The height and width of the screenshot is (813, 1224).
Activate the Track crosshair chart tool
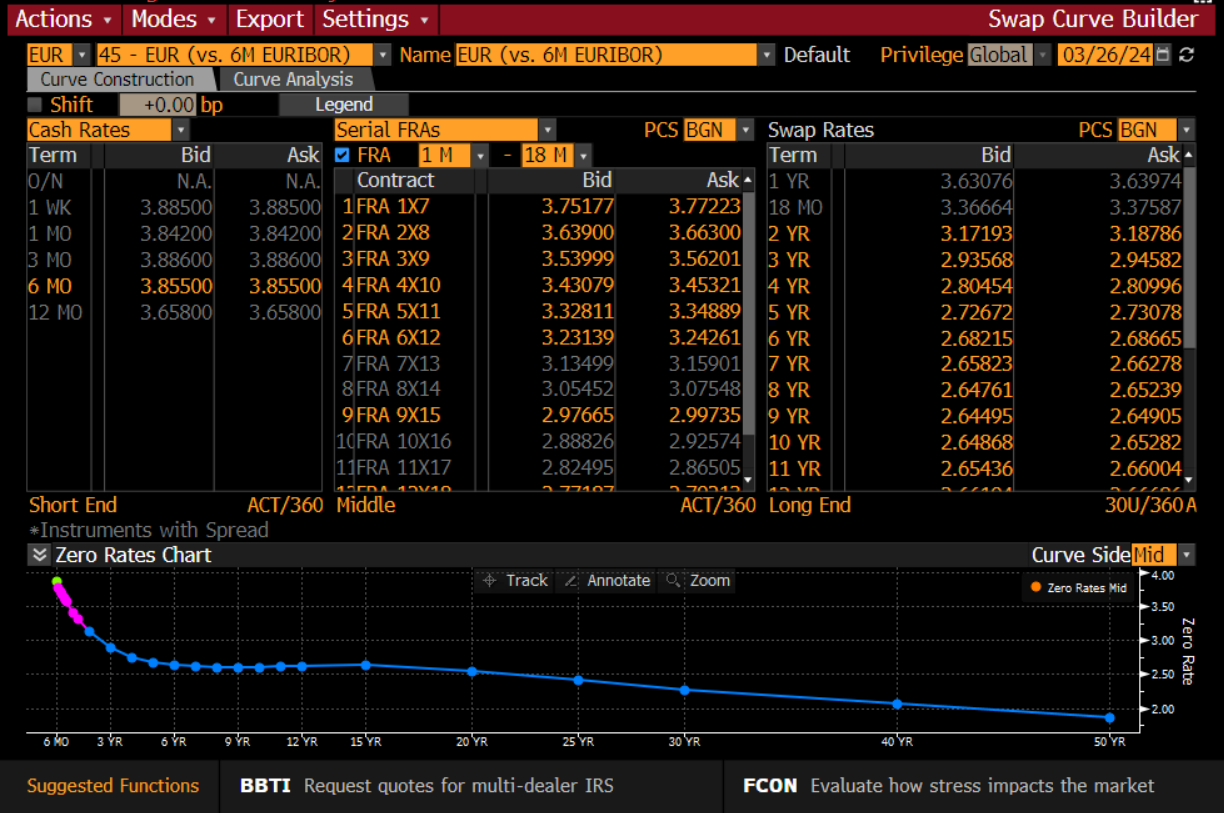coord(515,580)
